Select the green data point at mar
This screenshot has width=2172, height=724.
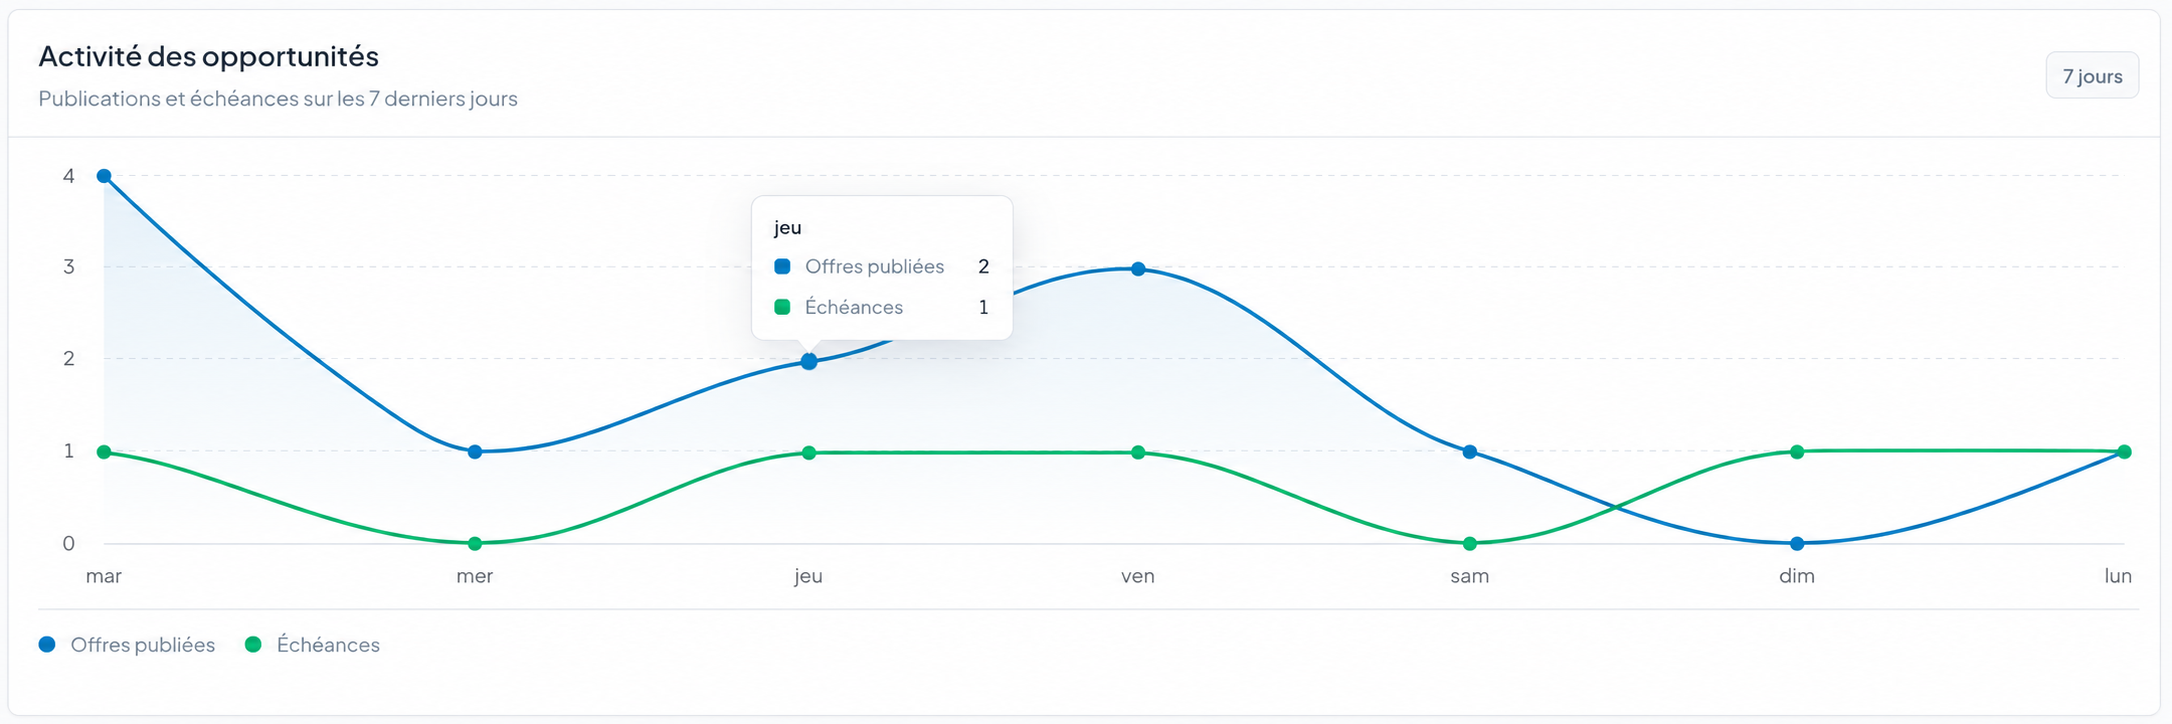tap(104, 452)
